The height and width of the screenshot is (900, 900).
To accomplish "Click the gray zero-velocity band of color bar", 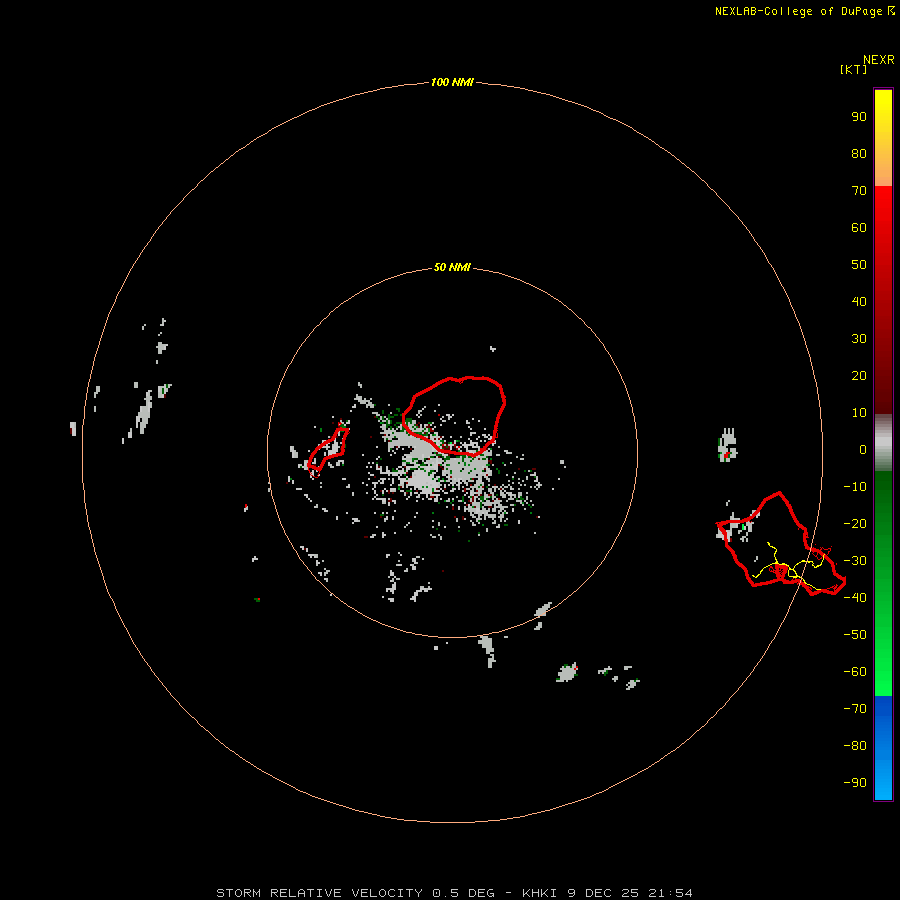I will click(x=883, y=443).
